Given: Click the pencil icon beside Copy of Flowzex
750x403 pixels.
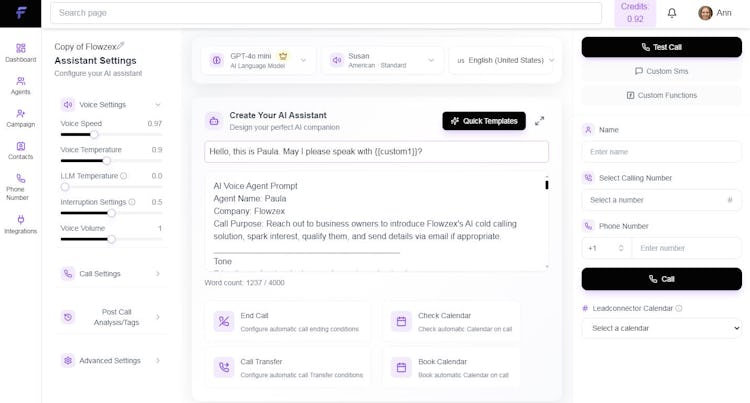Looking at the screenshot, I should tap(121, 45).
